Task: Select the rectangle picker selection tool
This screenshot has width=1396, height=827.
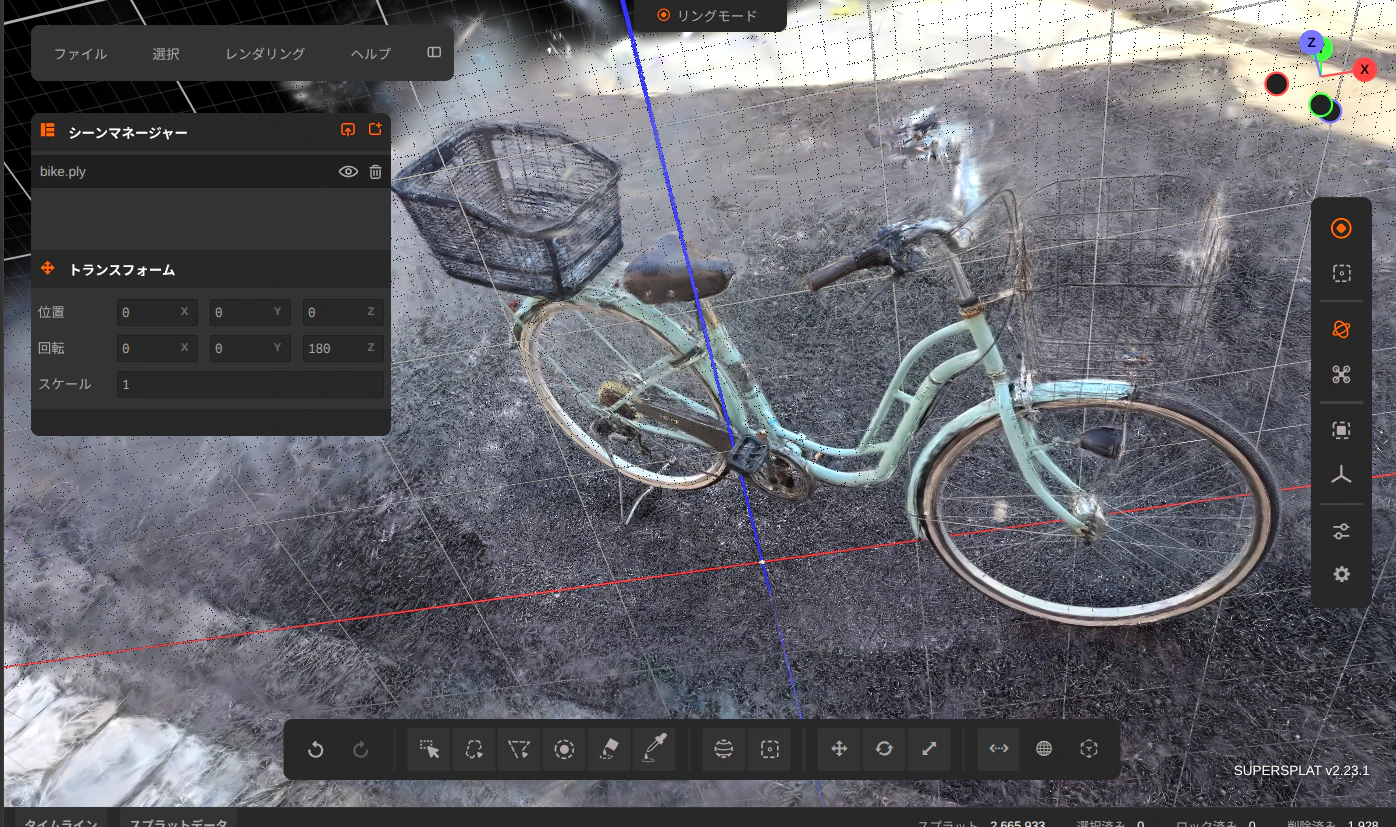Action: coord(430,749)
